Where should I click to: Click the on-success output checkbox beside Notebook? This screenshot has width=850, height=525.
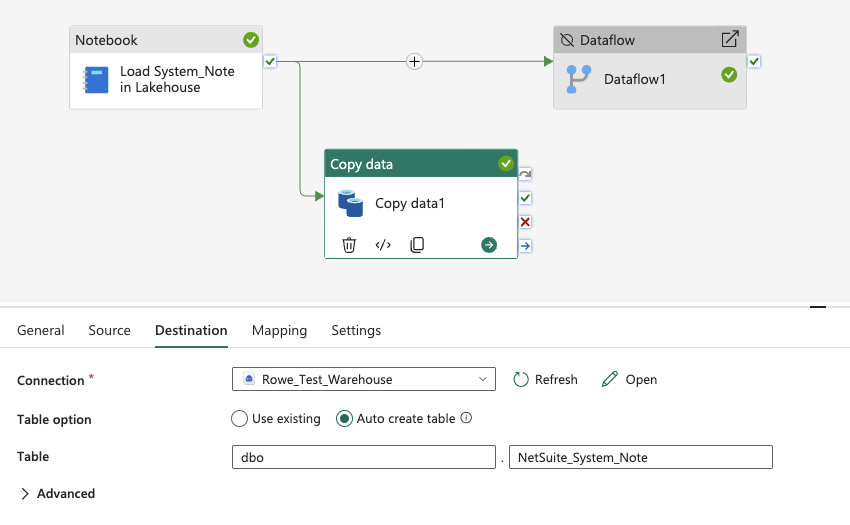coord(270,61)
